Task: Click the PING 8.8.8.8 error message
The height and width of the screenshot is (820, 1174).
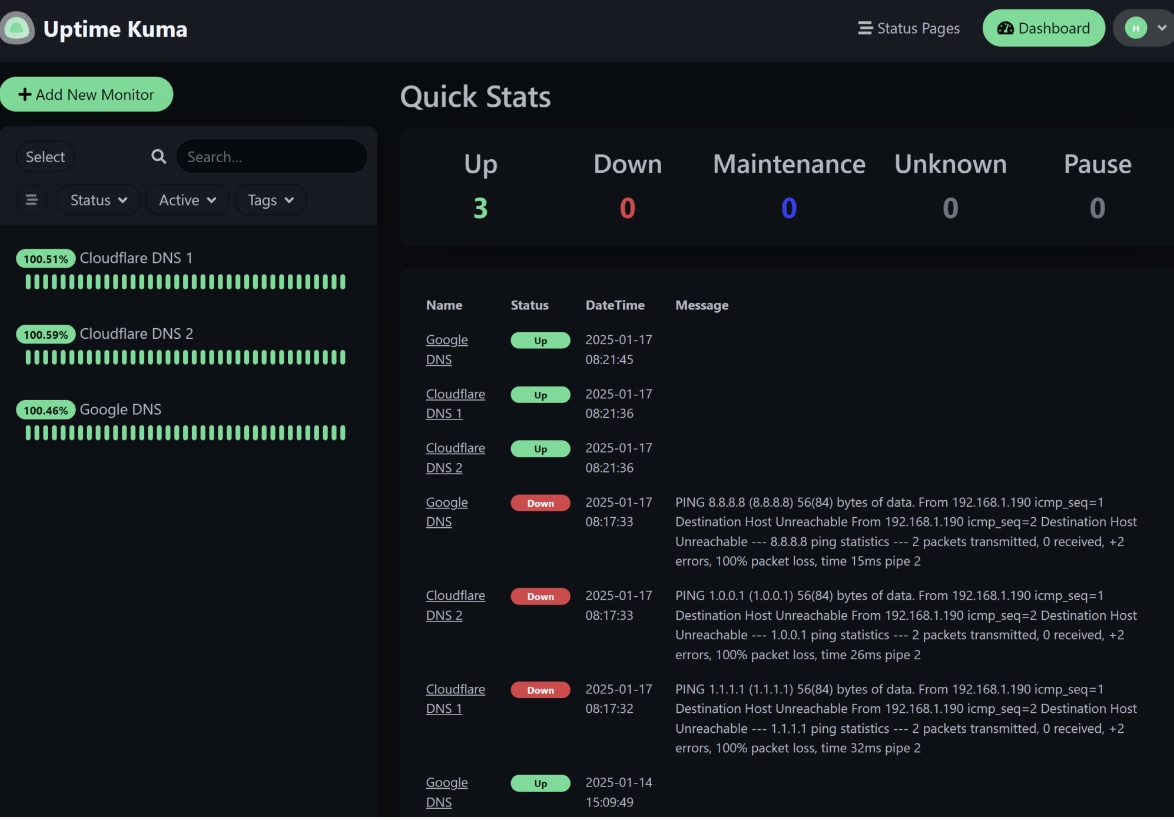Action: pos(906,532)
